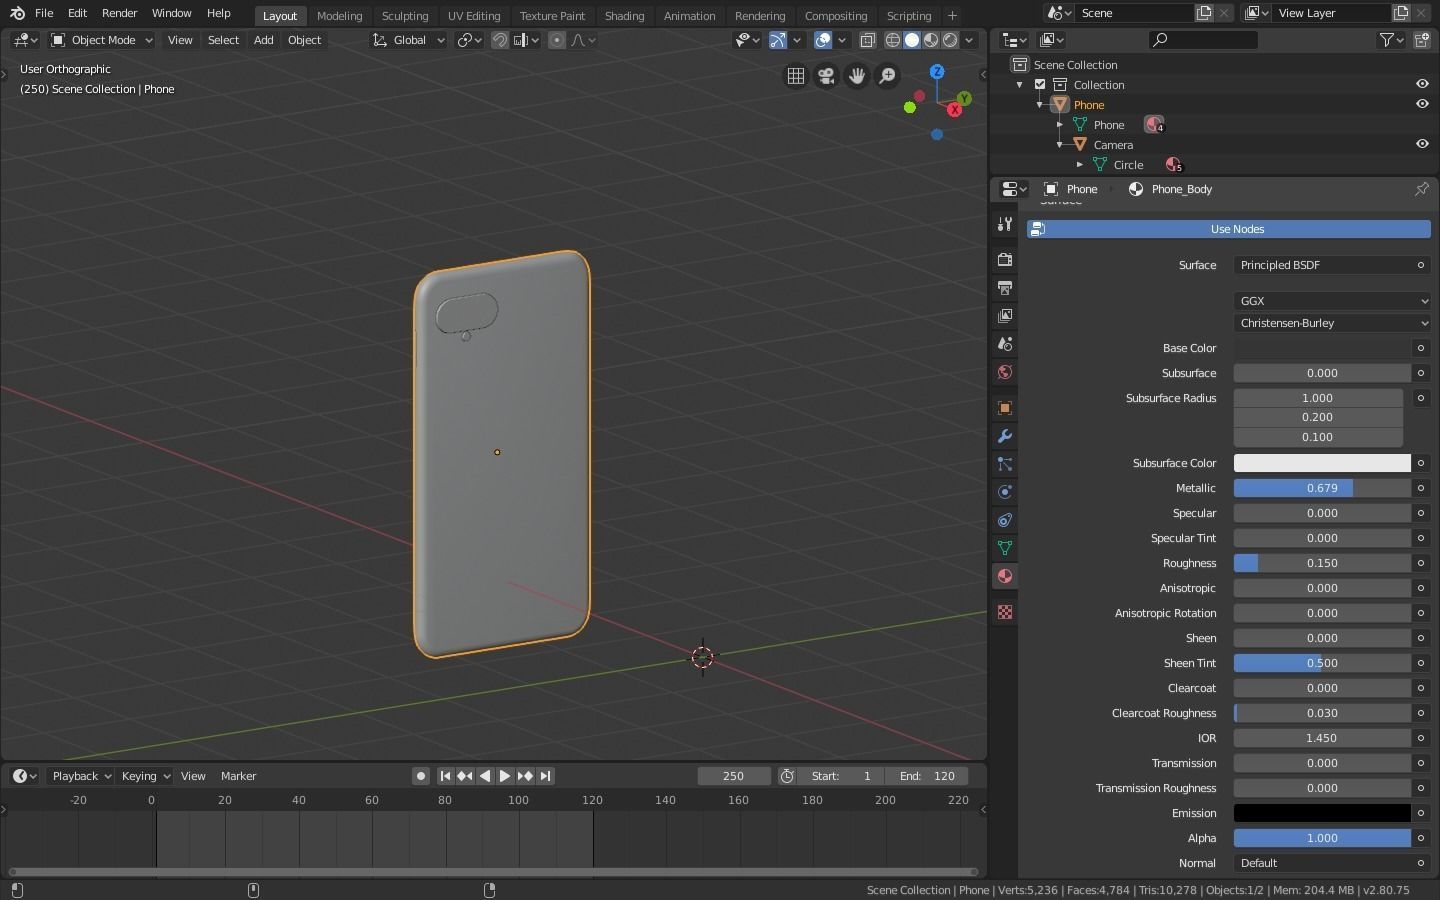Open the Physics properties tab

[x=1005, y=492]
